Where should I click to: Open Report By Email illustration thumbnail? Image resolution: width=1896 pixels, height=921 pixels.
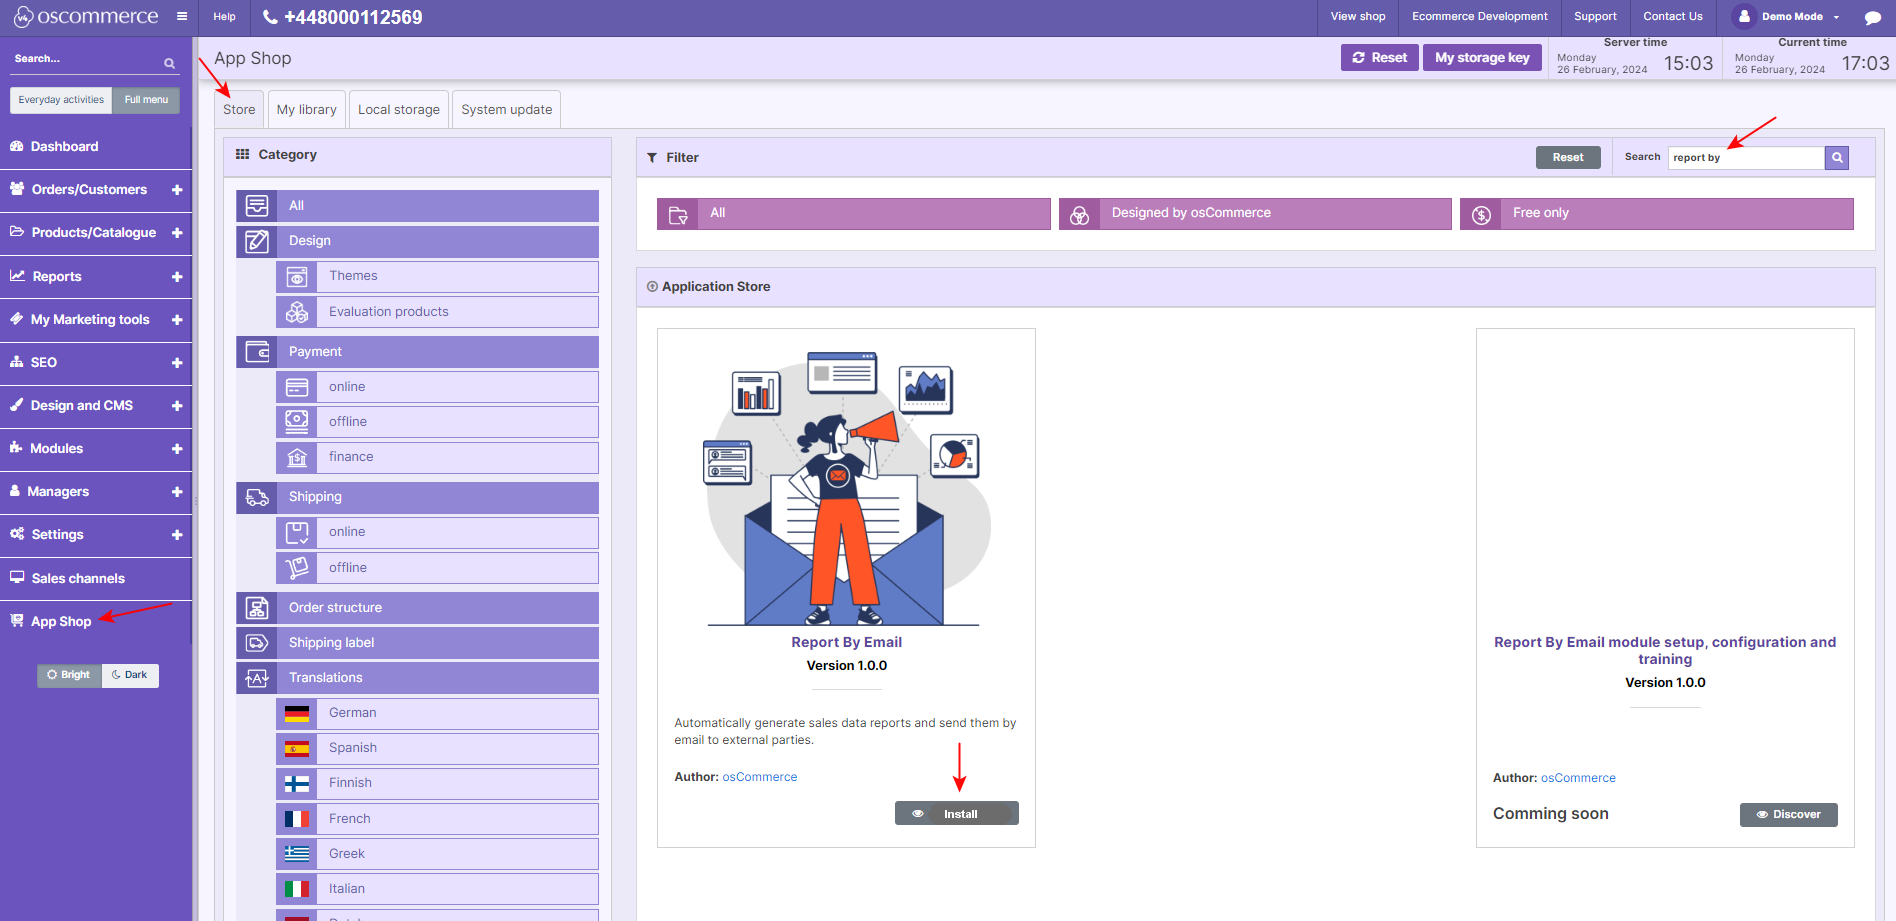click(x=846, y=488)
